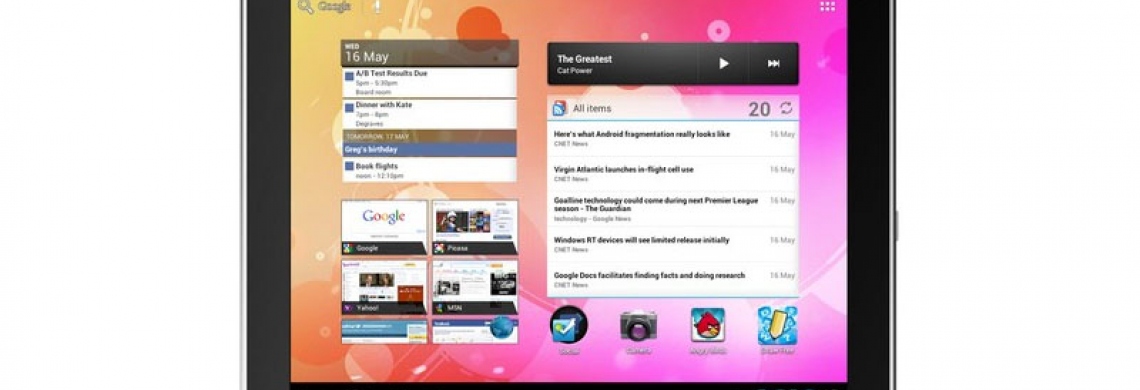This screenshot has height=390, width=1140.
Task: Refresh the All items news feed
Action: point(786,108)
